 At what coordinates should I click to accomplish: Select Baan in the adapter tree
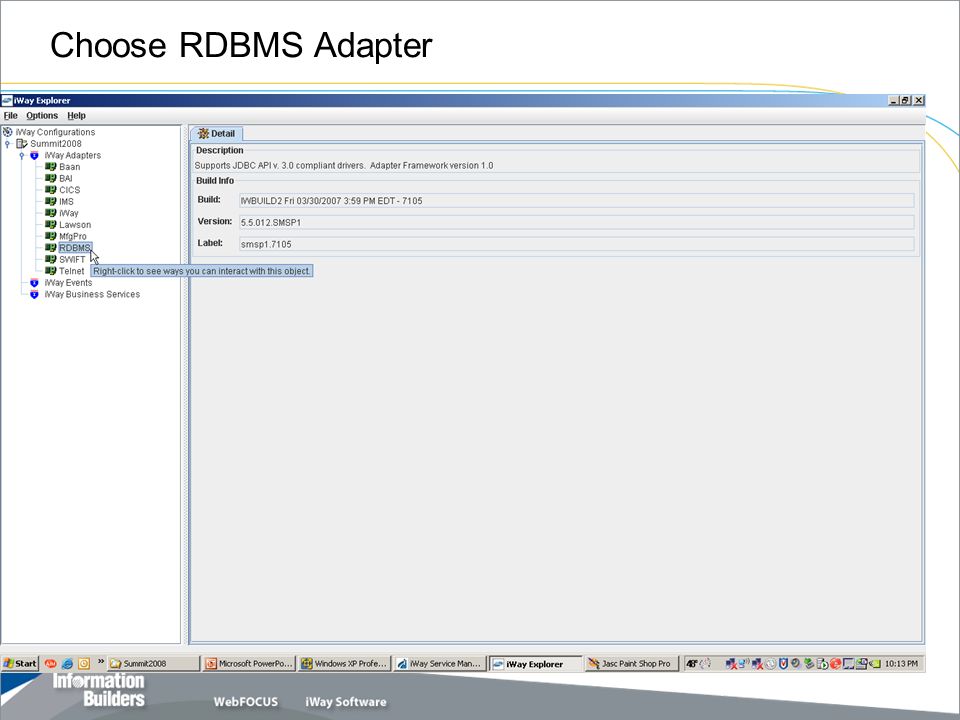click(x=69, y=167)
